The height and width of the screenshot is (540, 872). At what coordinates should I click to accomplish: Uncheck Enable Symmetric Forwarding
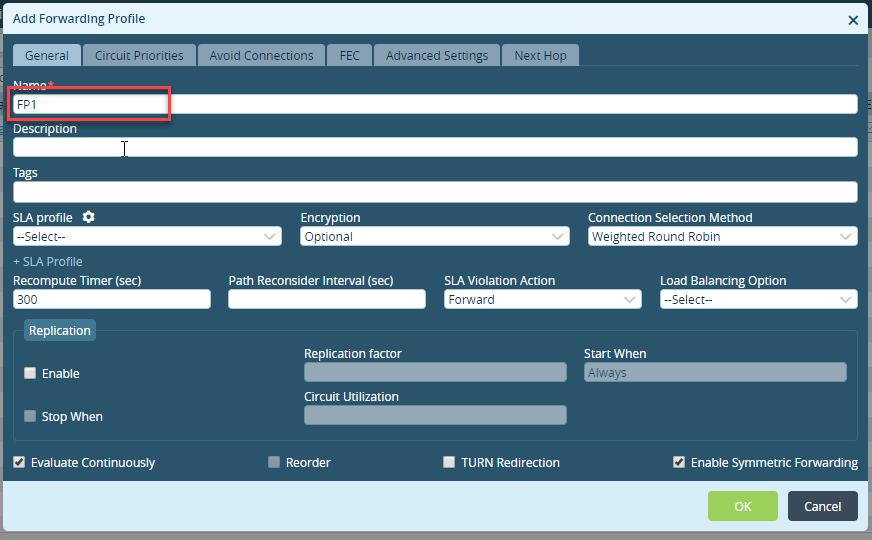click(x=678, y=462)
